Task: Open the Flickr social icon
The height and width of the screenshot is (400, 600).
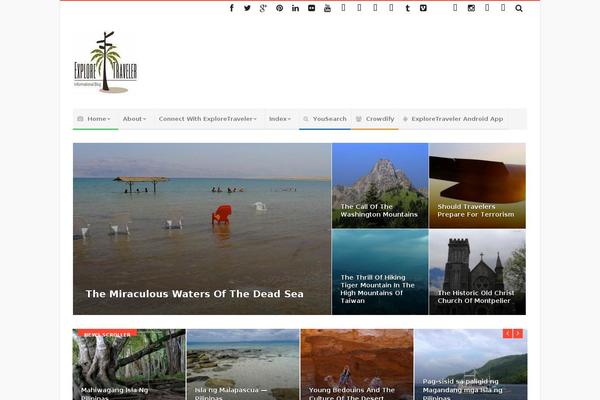Action: tap(311, 8)
